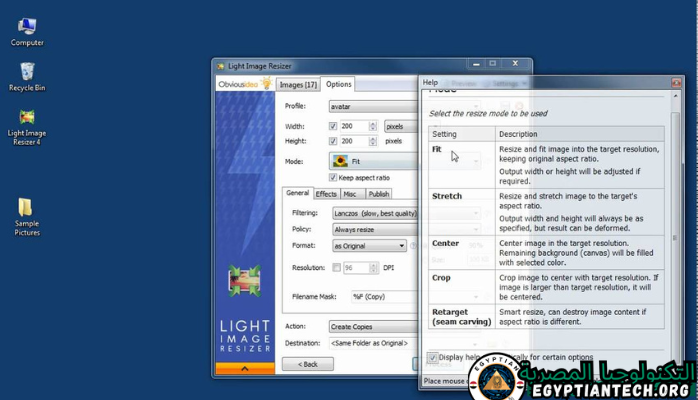Click the Stretch setting in help table
Screen dimensions: 698x400
447,196
